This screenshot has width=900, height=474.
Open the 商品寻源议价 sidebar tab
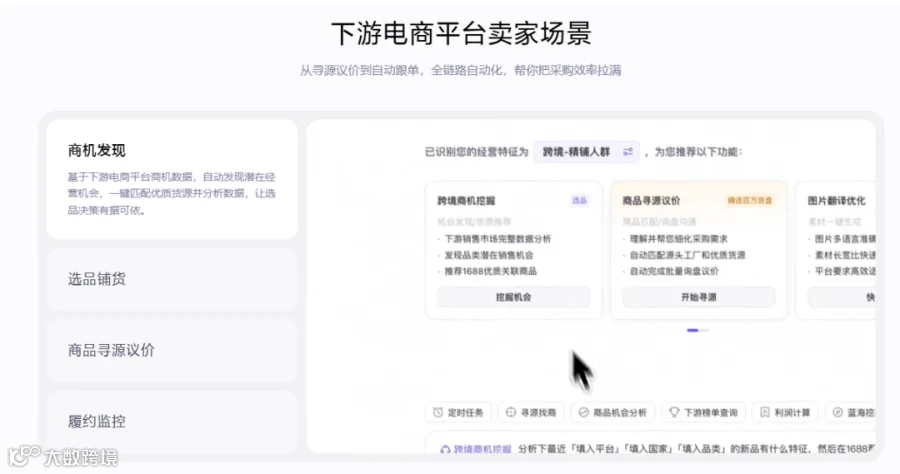172,350
